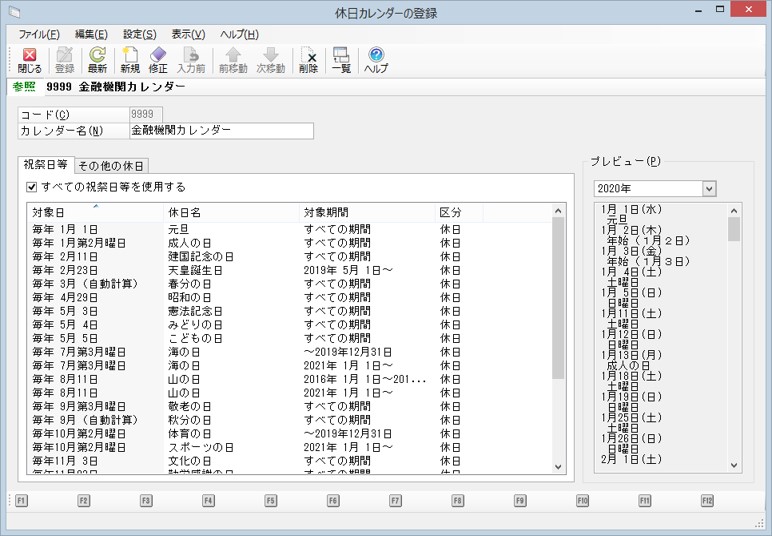The image size is (772, 536).
Task: Select the 春分の日 row
Action: tap(289, 284)
